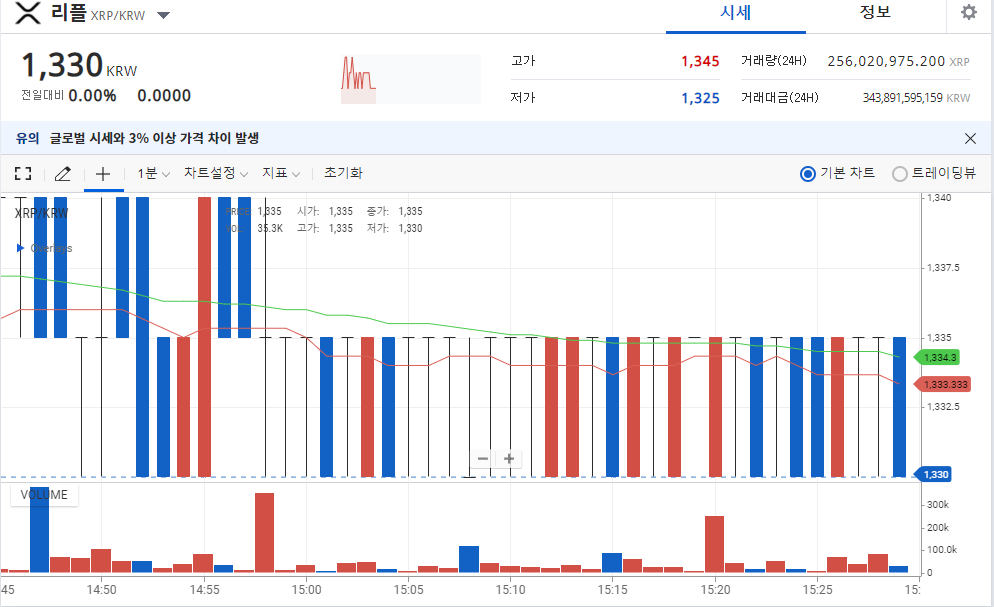Toggle fullscreen chart mode icon
The image size is (994, 607).
[x=23, y=174]
